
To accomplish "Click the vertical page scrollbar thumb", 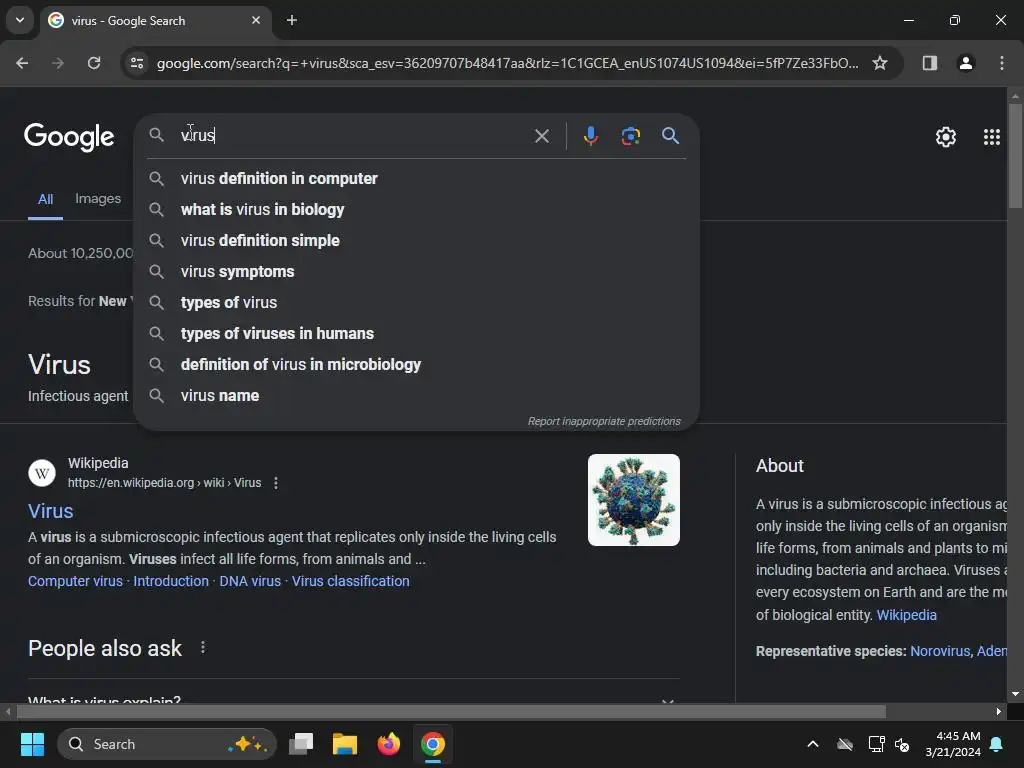I will (x=1015, y=155).
